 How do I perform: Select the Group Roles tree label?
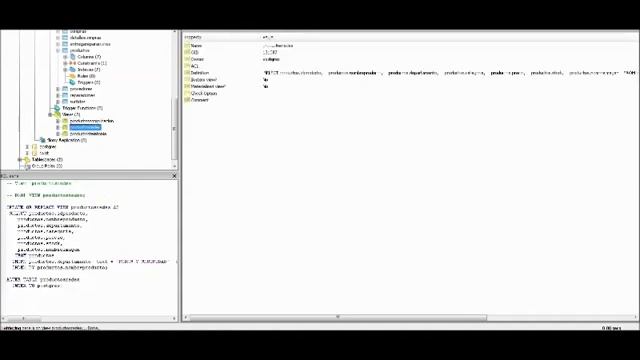pyautogui.click(x=47, y=166)
